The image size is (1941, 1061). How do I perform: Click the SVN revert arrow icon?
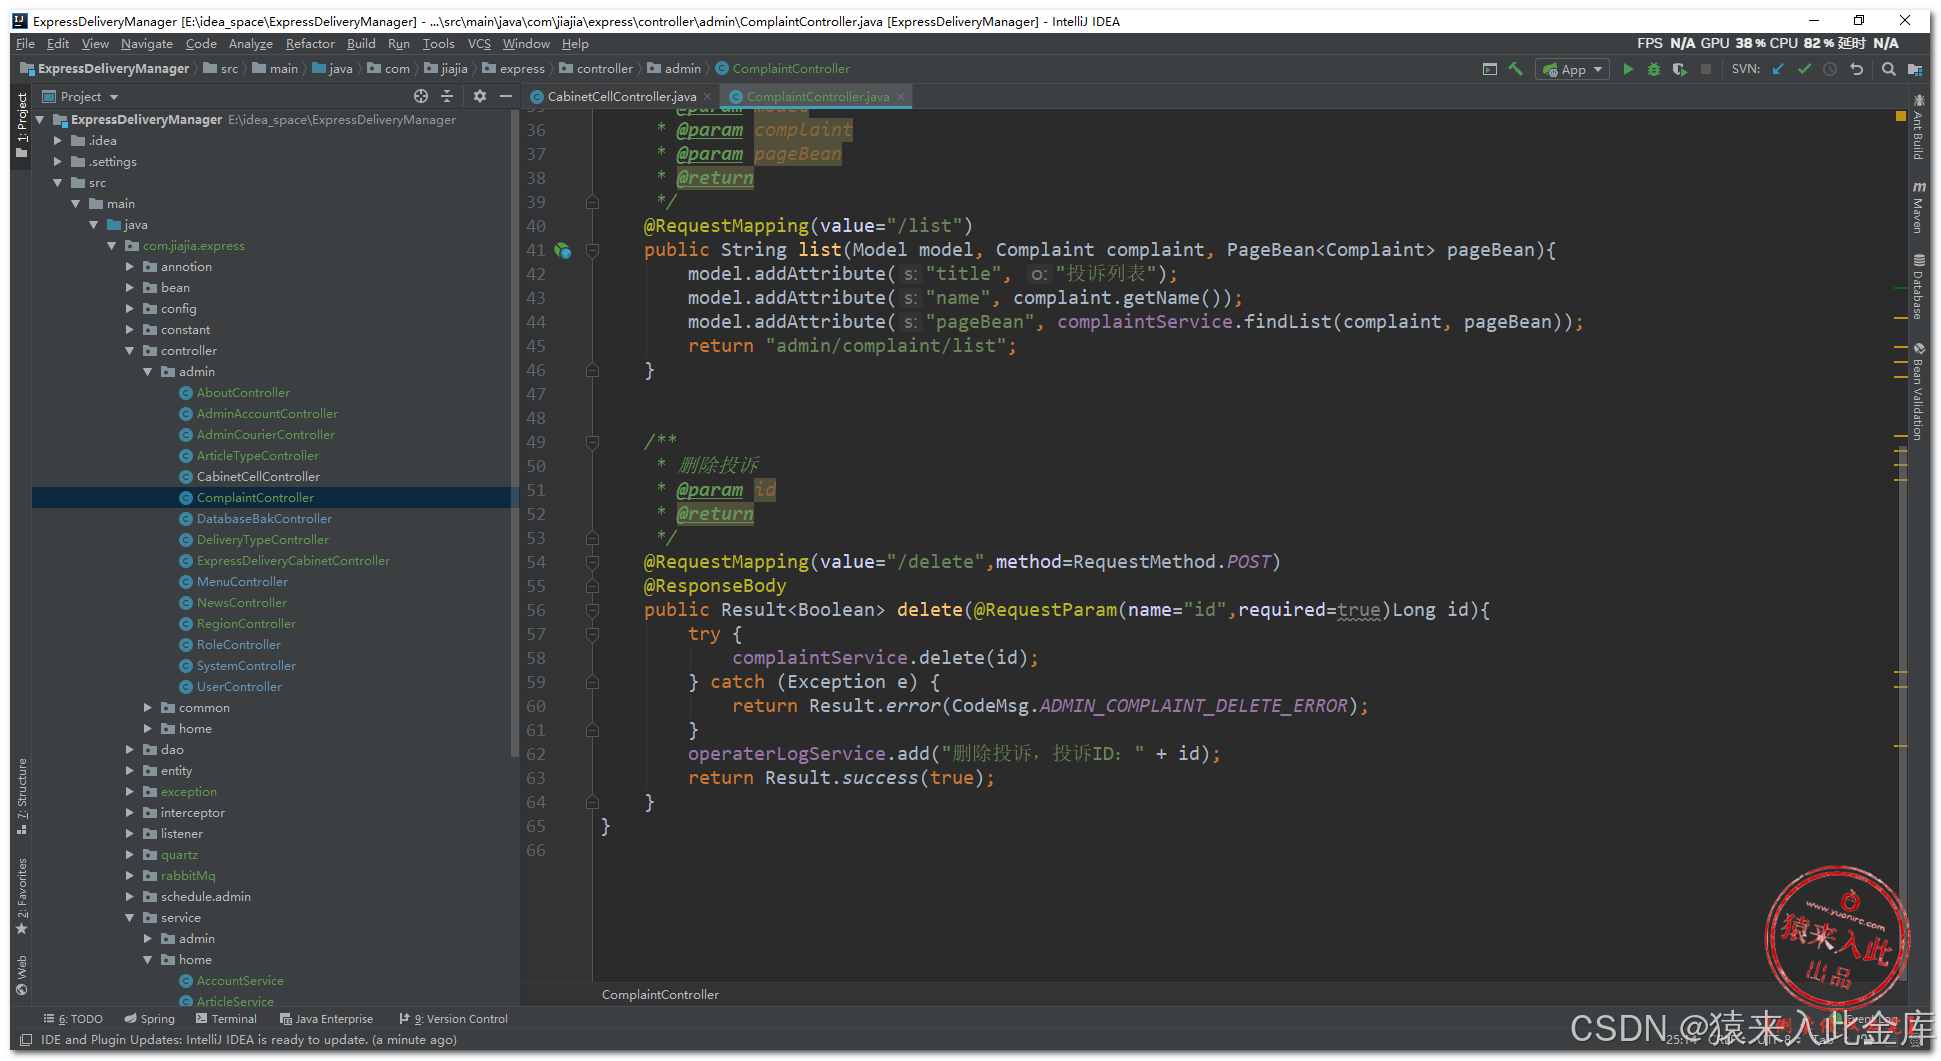pyautogui.click(x=1857, y=69)
